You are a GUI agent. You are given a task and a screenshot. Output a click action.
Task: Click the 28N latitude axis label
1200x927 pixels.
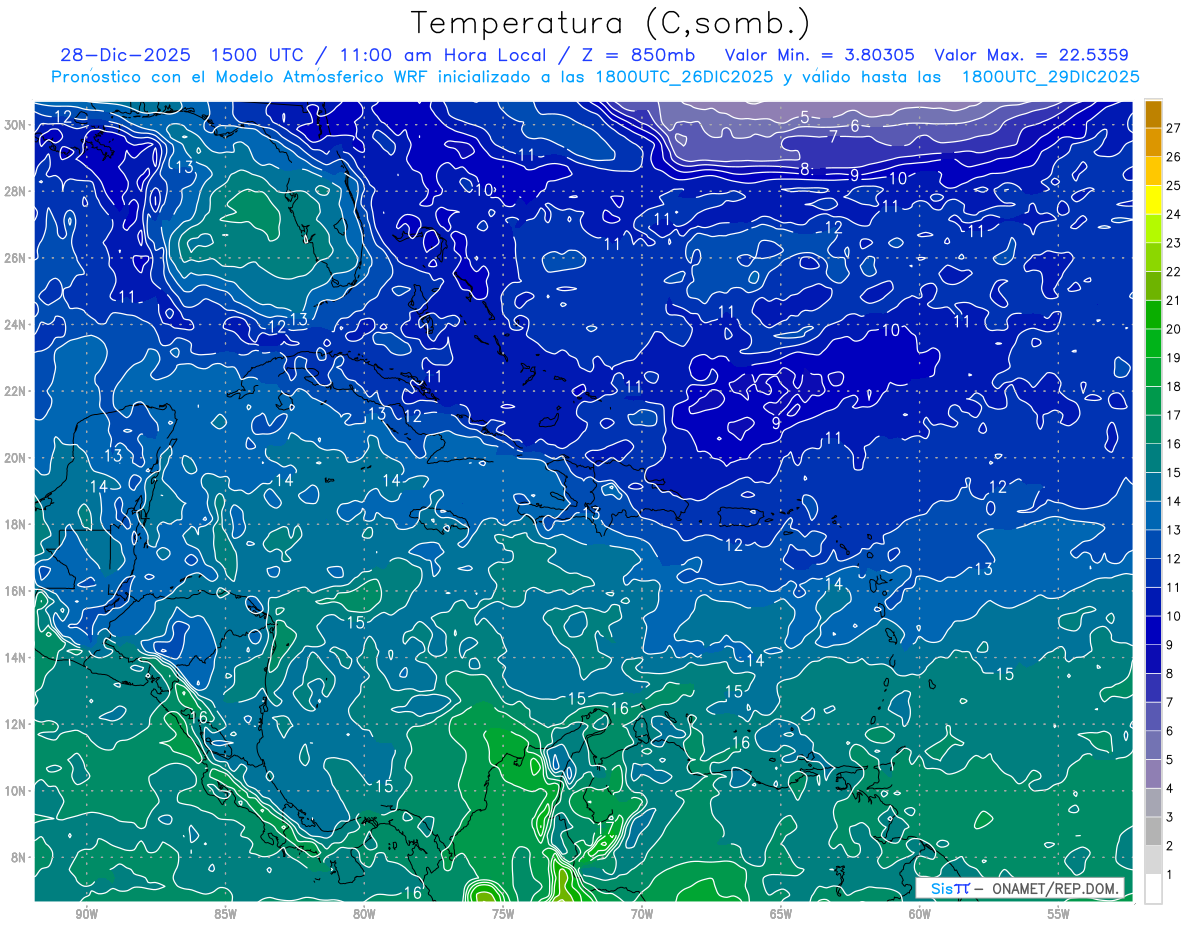(x=15, y=191)
